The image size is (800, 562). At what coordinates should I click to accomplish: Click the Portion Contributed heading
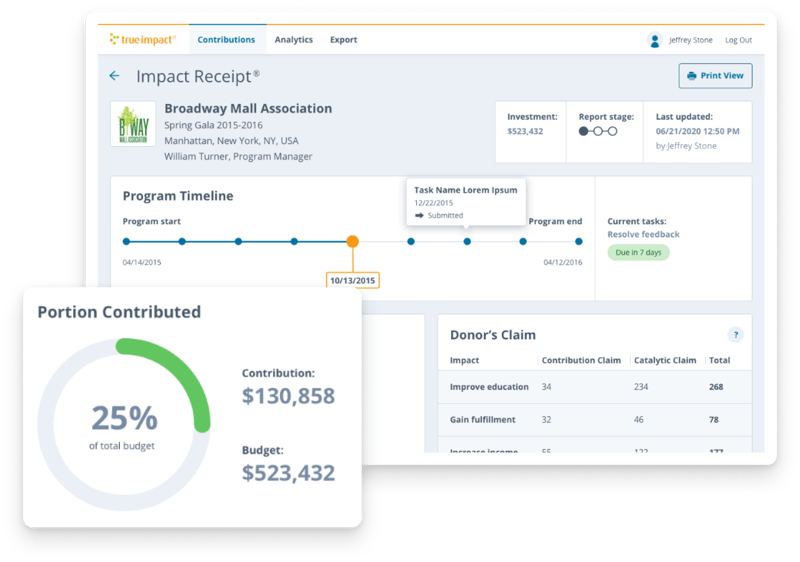[119, 312]
